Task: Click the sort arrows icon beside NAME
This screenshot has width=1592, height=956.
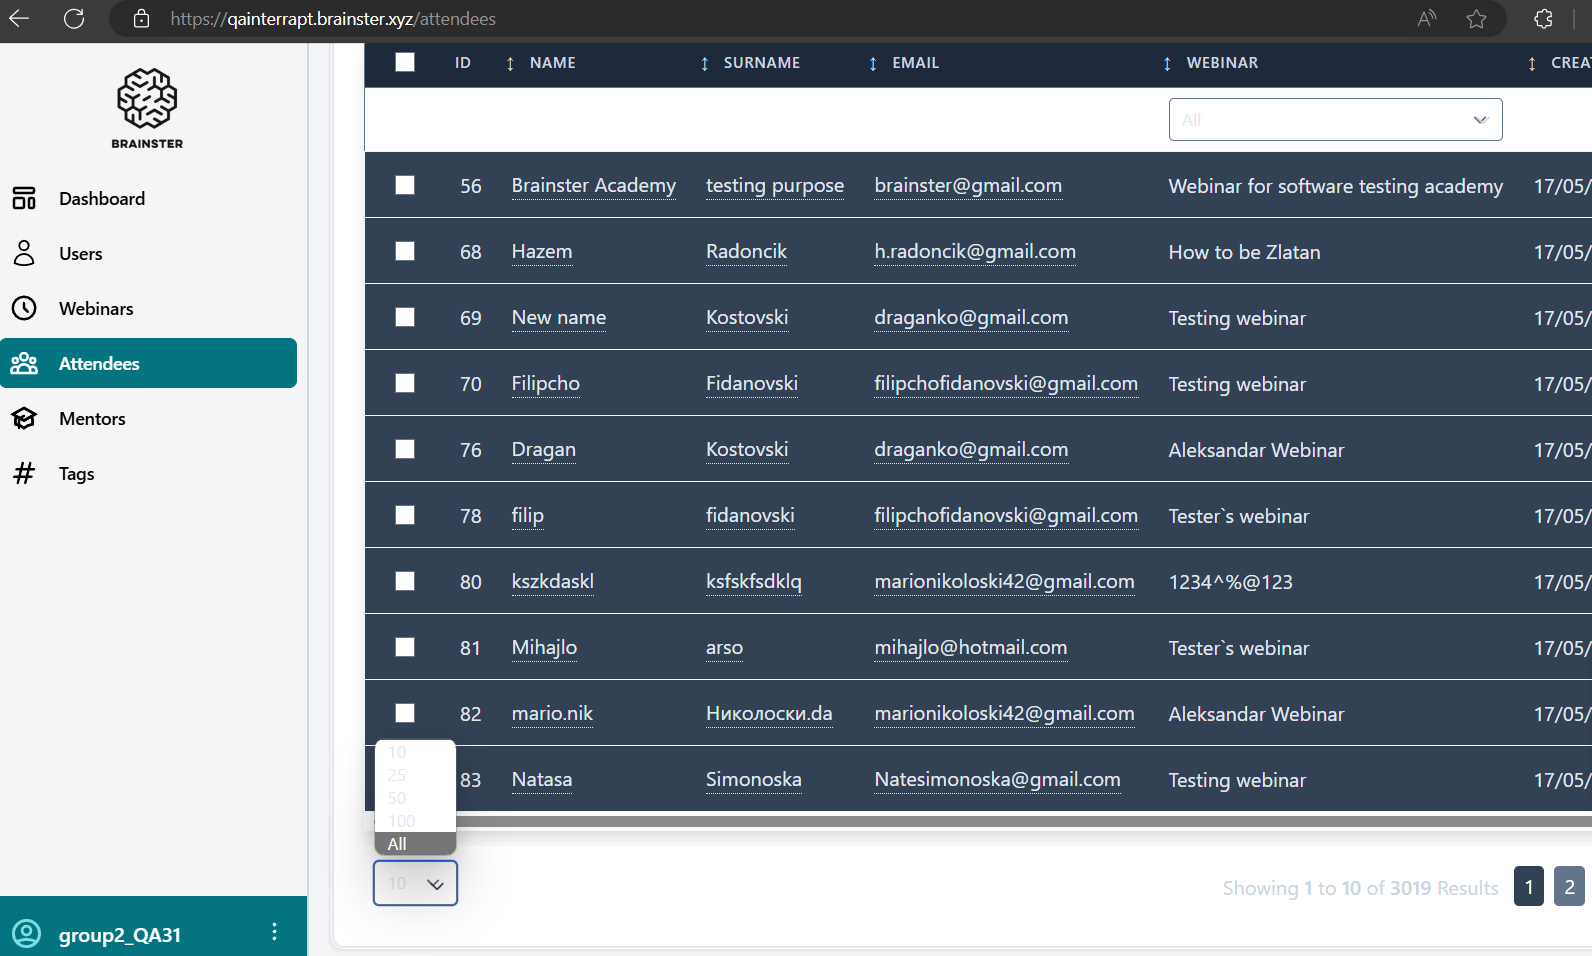Action: pyautogui.click(x=510, y=64)
